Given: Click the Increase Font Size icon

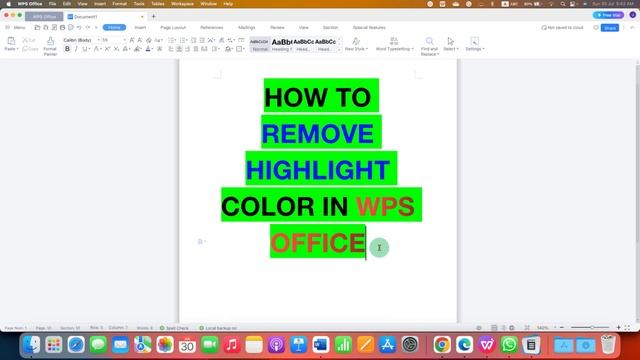Looking at the screenshot, I should coord(132,40).
